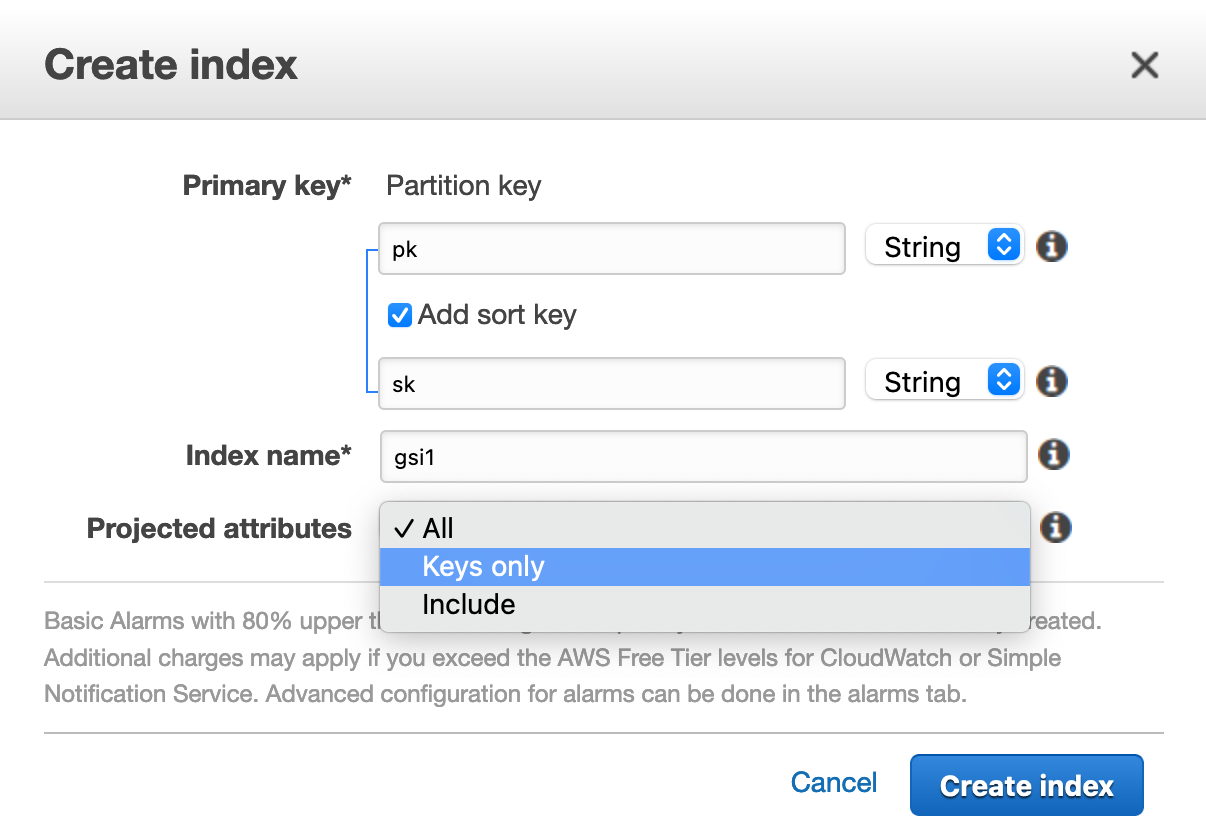Viewport: 1206px width, 838px height.
Task: Click blue stepper arrows on sort key type
Action: (x=1003, y=380)
